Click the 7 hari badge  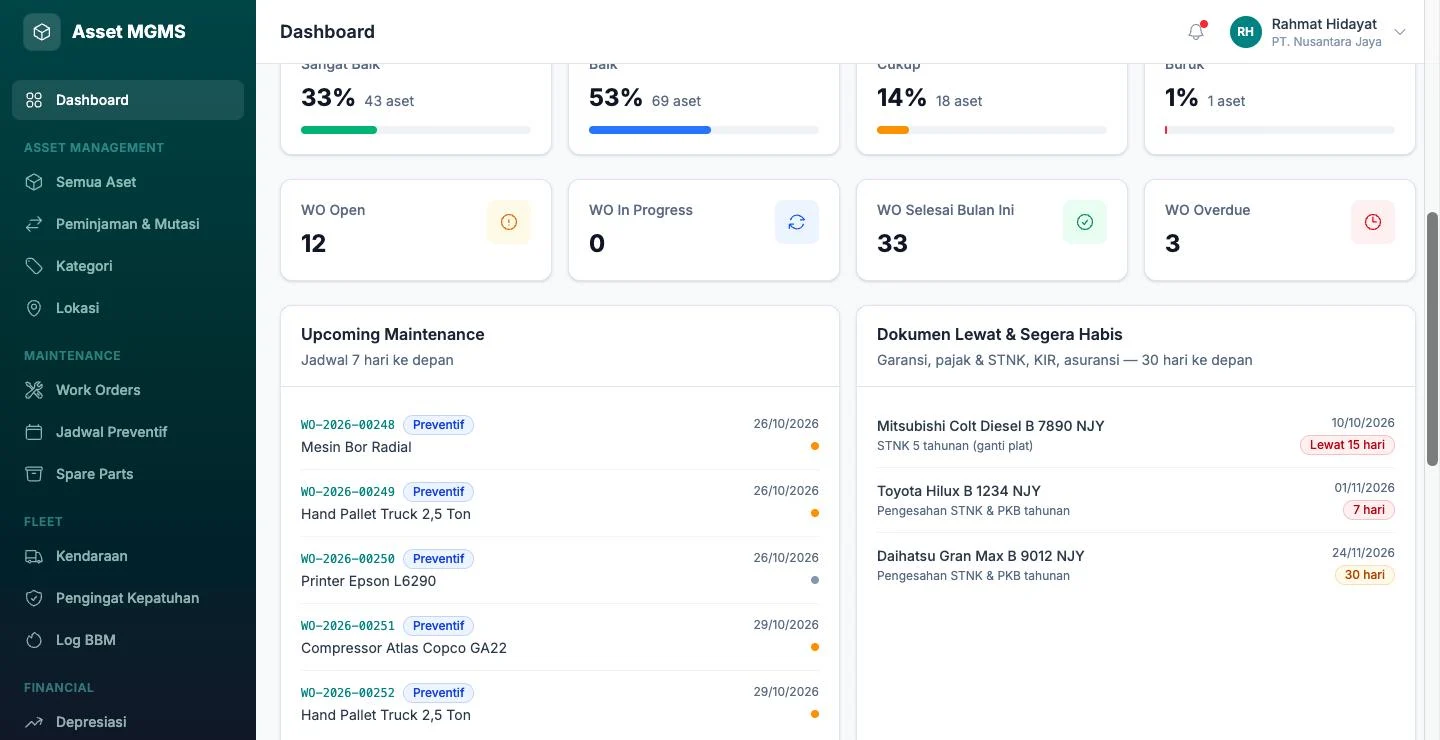pos(1369,510)
